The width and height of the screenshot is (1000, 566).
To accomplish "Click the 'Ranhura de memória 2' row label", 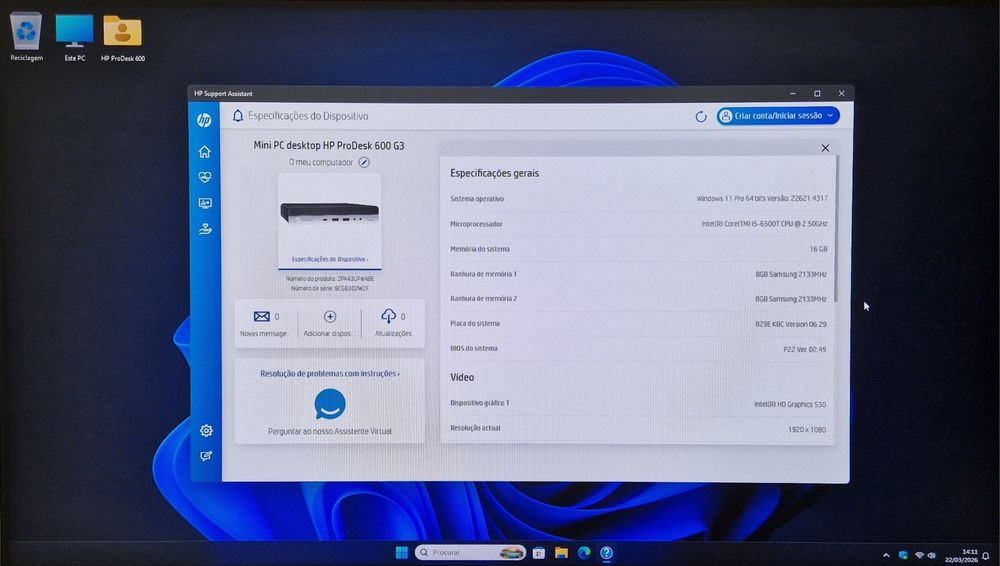I will [483, 299].
